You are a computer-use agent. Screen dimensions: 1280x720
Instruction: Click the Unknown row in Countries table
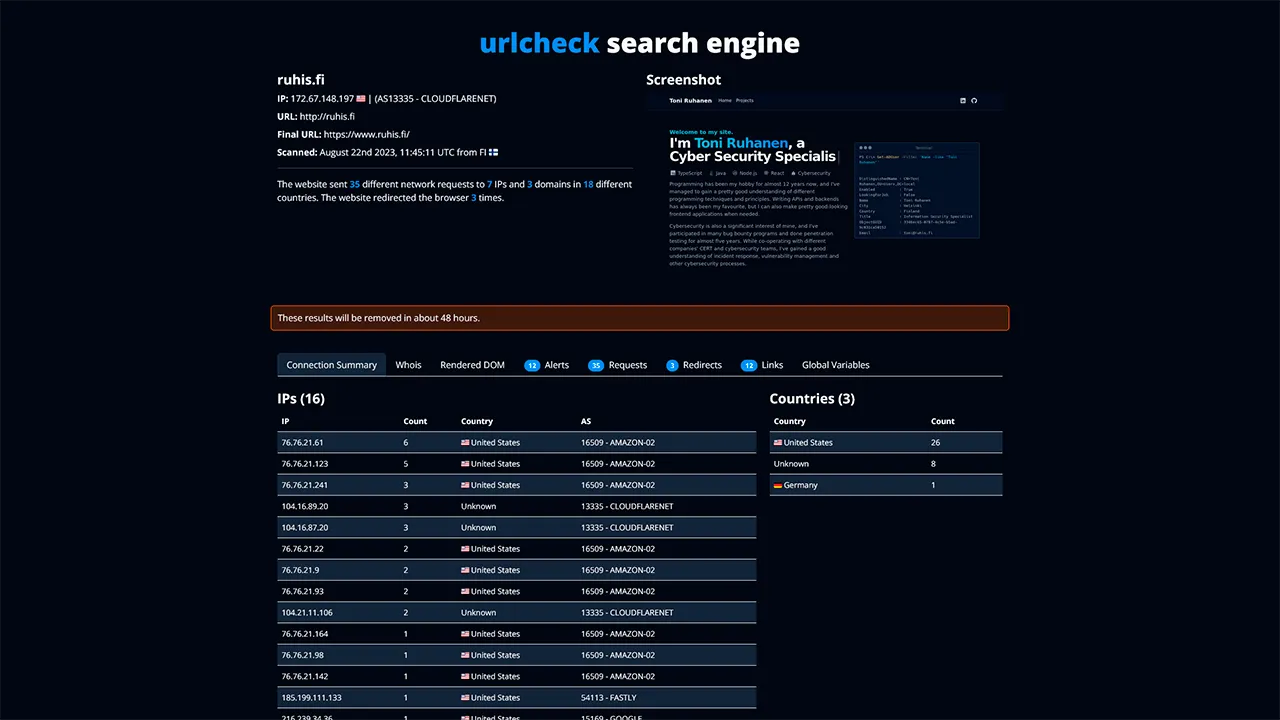point(885,464)
